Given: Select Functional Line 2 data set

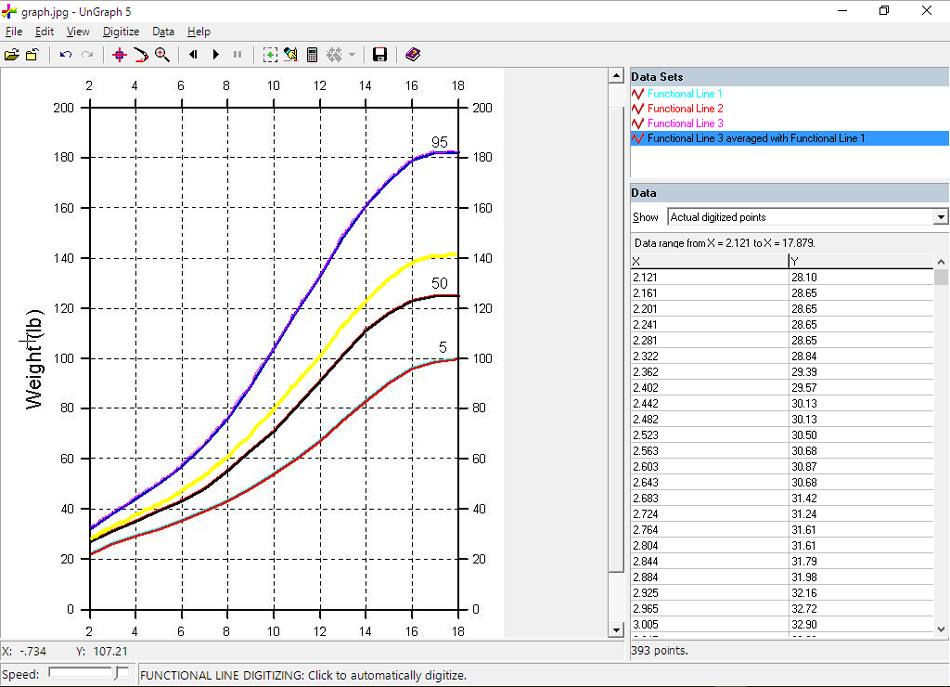Looking at the screenshot, I should (x=685, y=108).
